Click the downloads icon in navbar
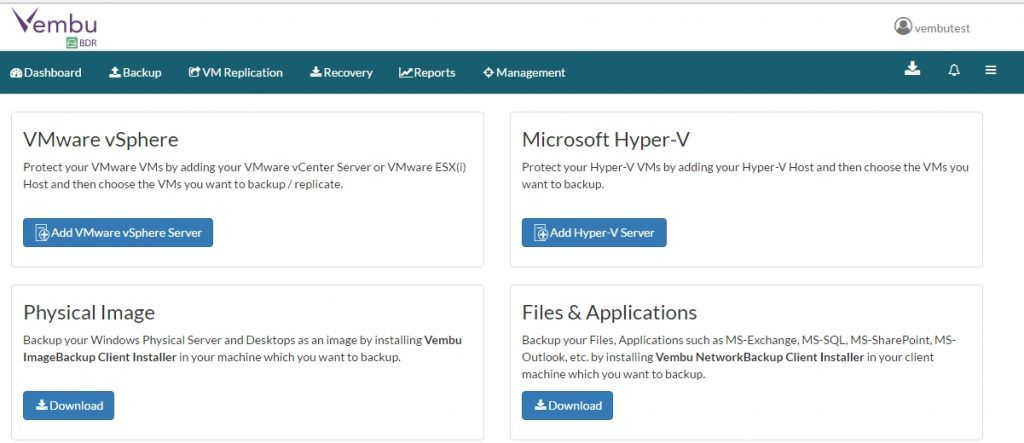The image size is (1024, 443). pyautogui.click(x=912, y=69)
